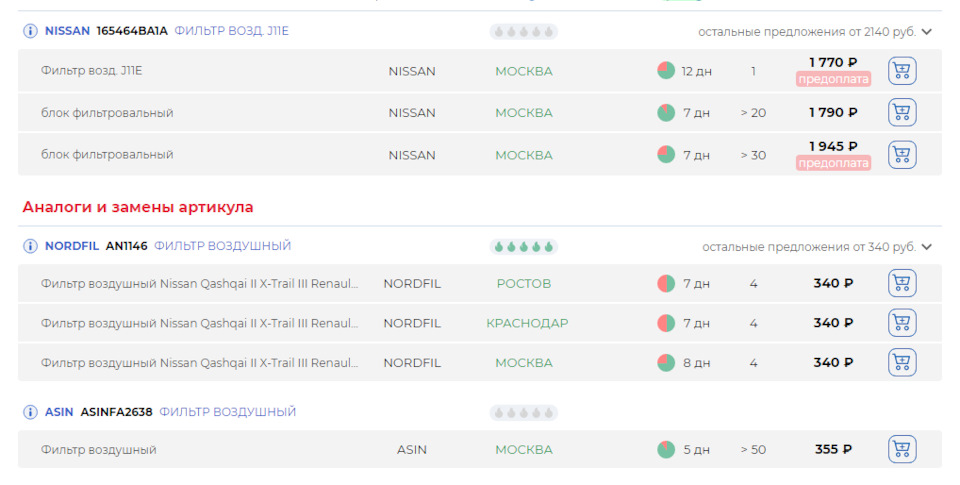960x485 pixels.
Task: Click блок фильтровальный in the >20 row
Action: click(107, 113)
